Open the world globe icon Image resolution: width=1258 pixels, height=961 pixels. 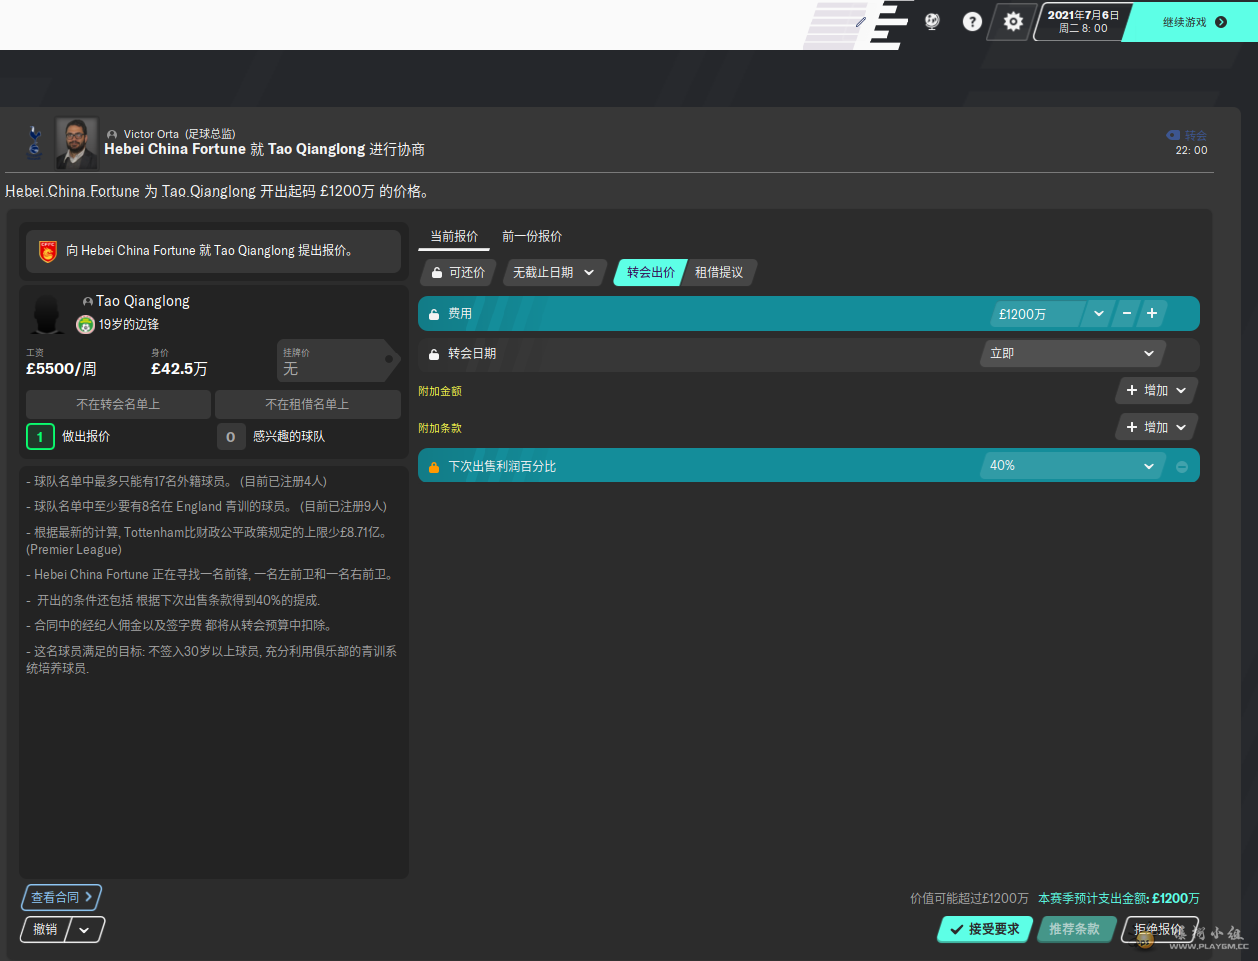pos(932,21)
